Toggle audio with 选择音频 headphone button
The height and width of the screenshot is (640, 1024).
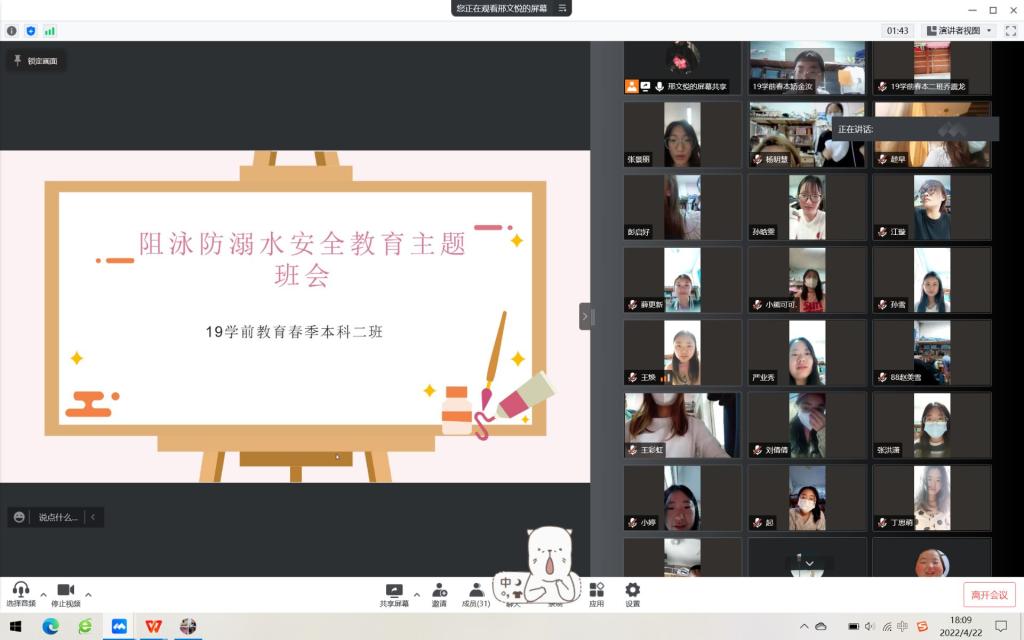coord(20,594)
